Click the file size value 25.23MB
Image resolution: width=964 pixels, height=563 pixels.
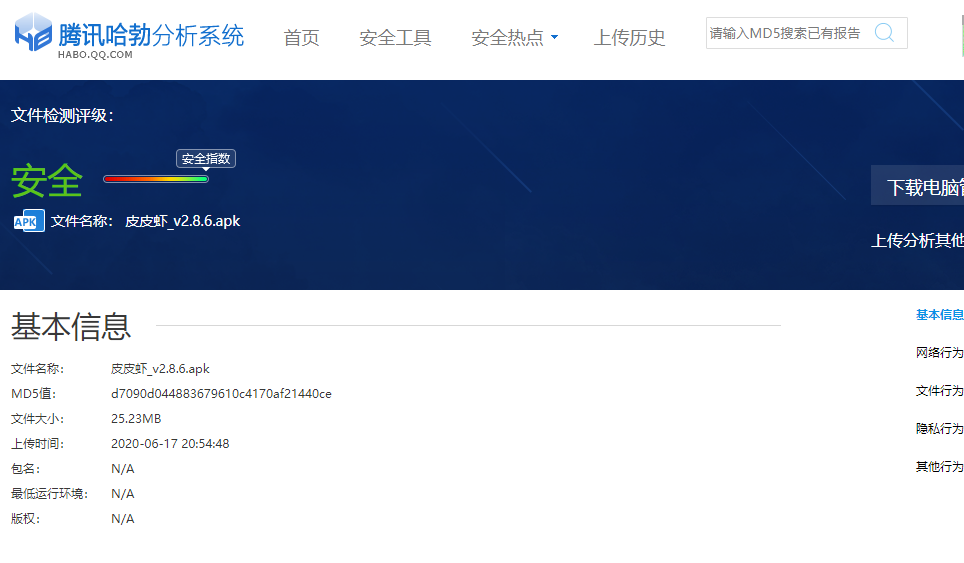[x=136, y=419]
